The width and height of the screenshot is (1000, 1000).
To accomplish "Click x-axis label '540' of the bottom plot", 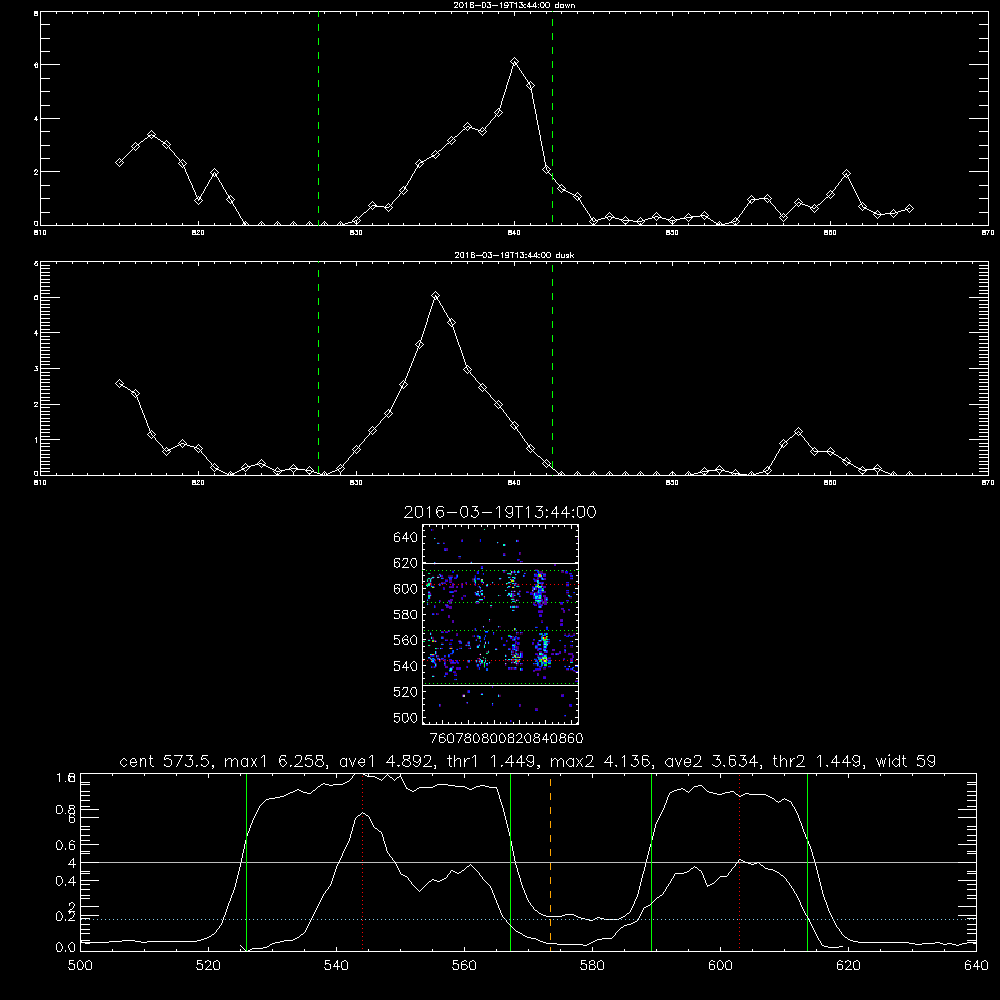I will coord(336,966).
